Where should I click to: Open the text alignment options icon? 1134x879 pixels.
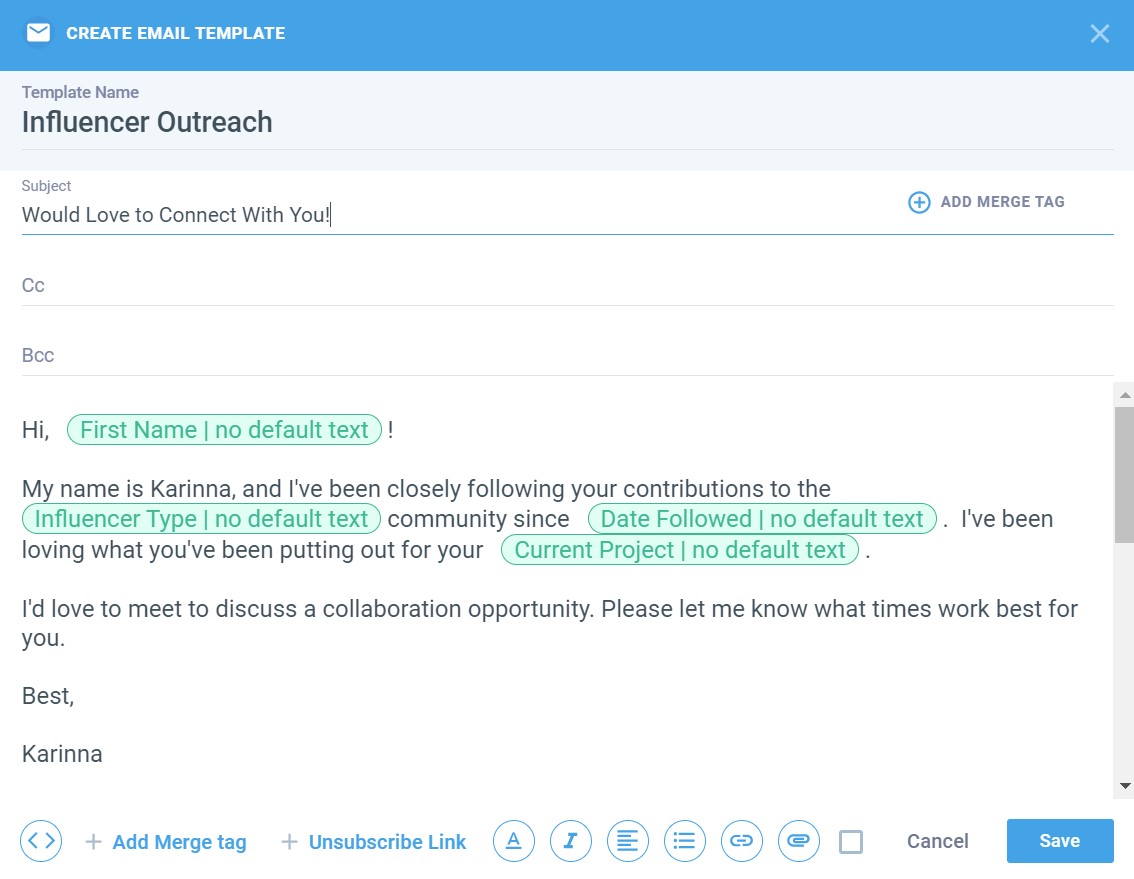click(628, 841)
